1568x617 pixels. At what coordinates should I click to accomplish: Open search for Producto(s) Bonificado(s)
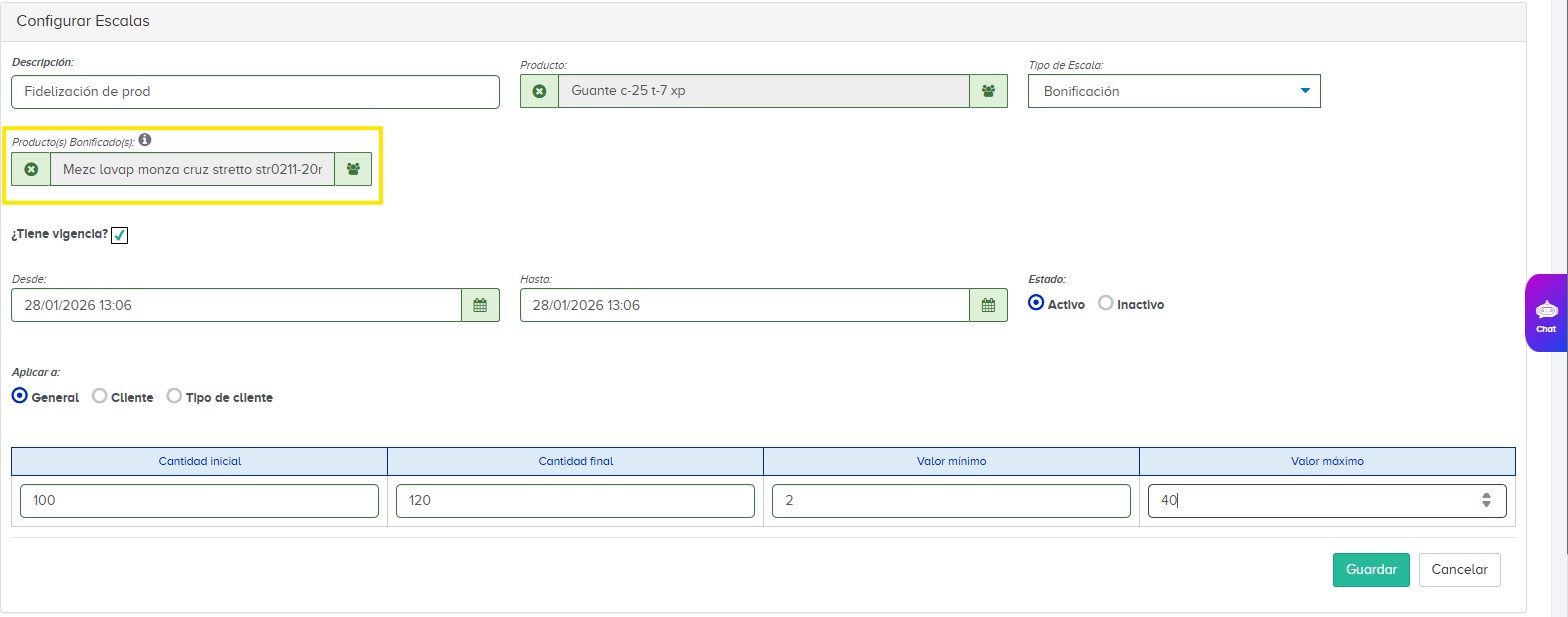(353, 169)
